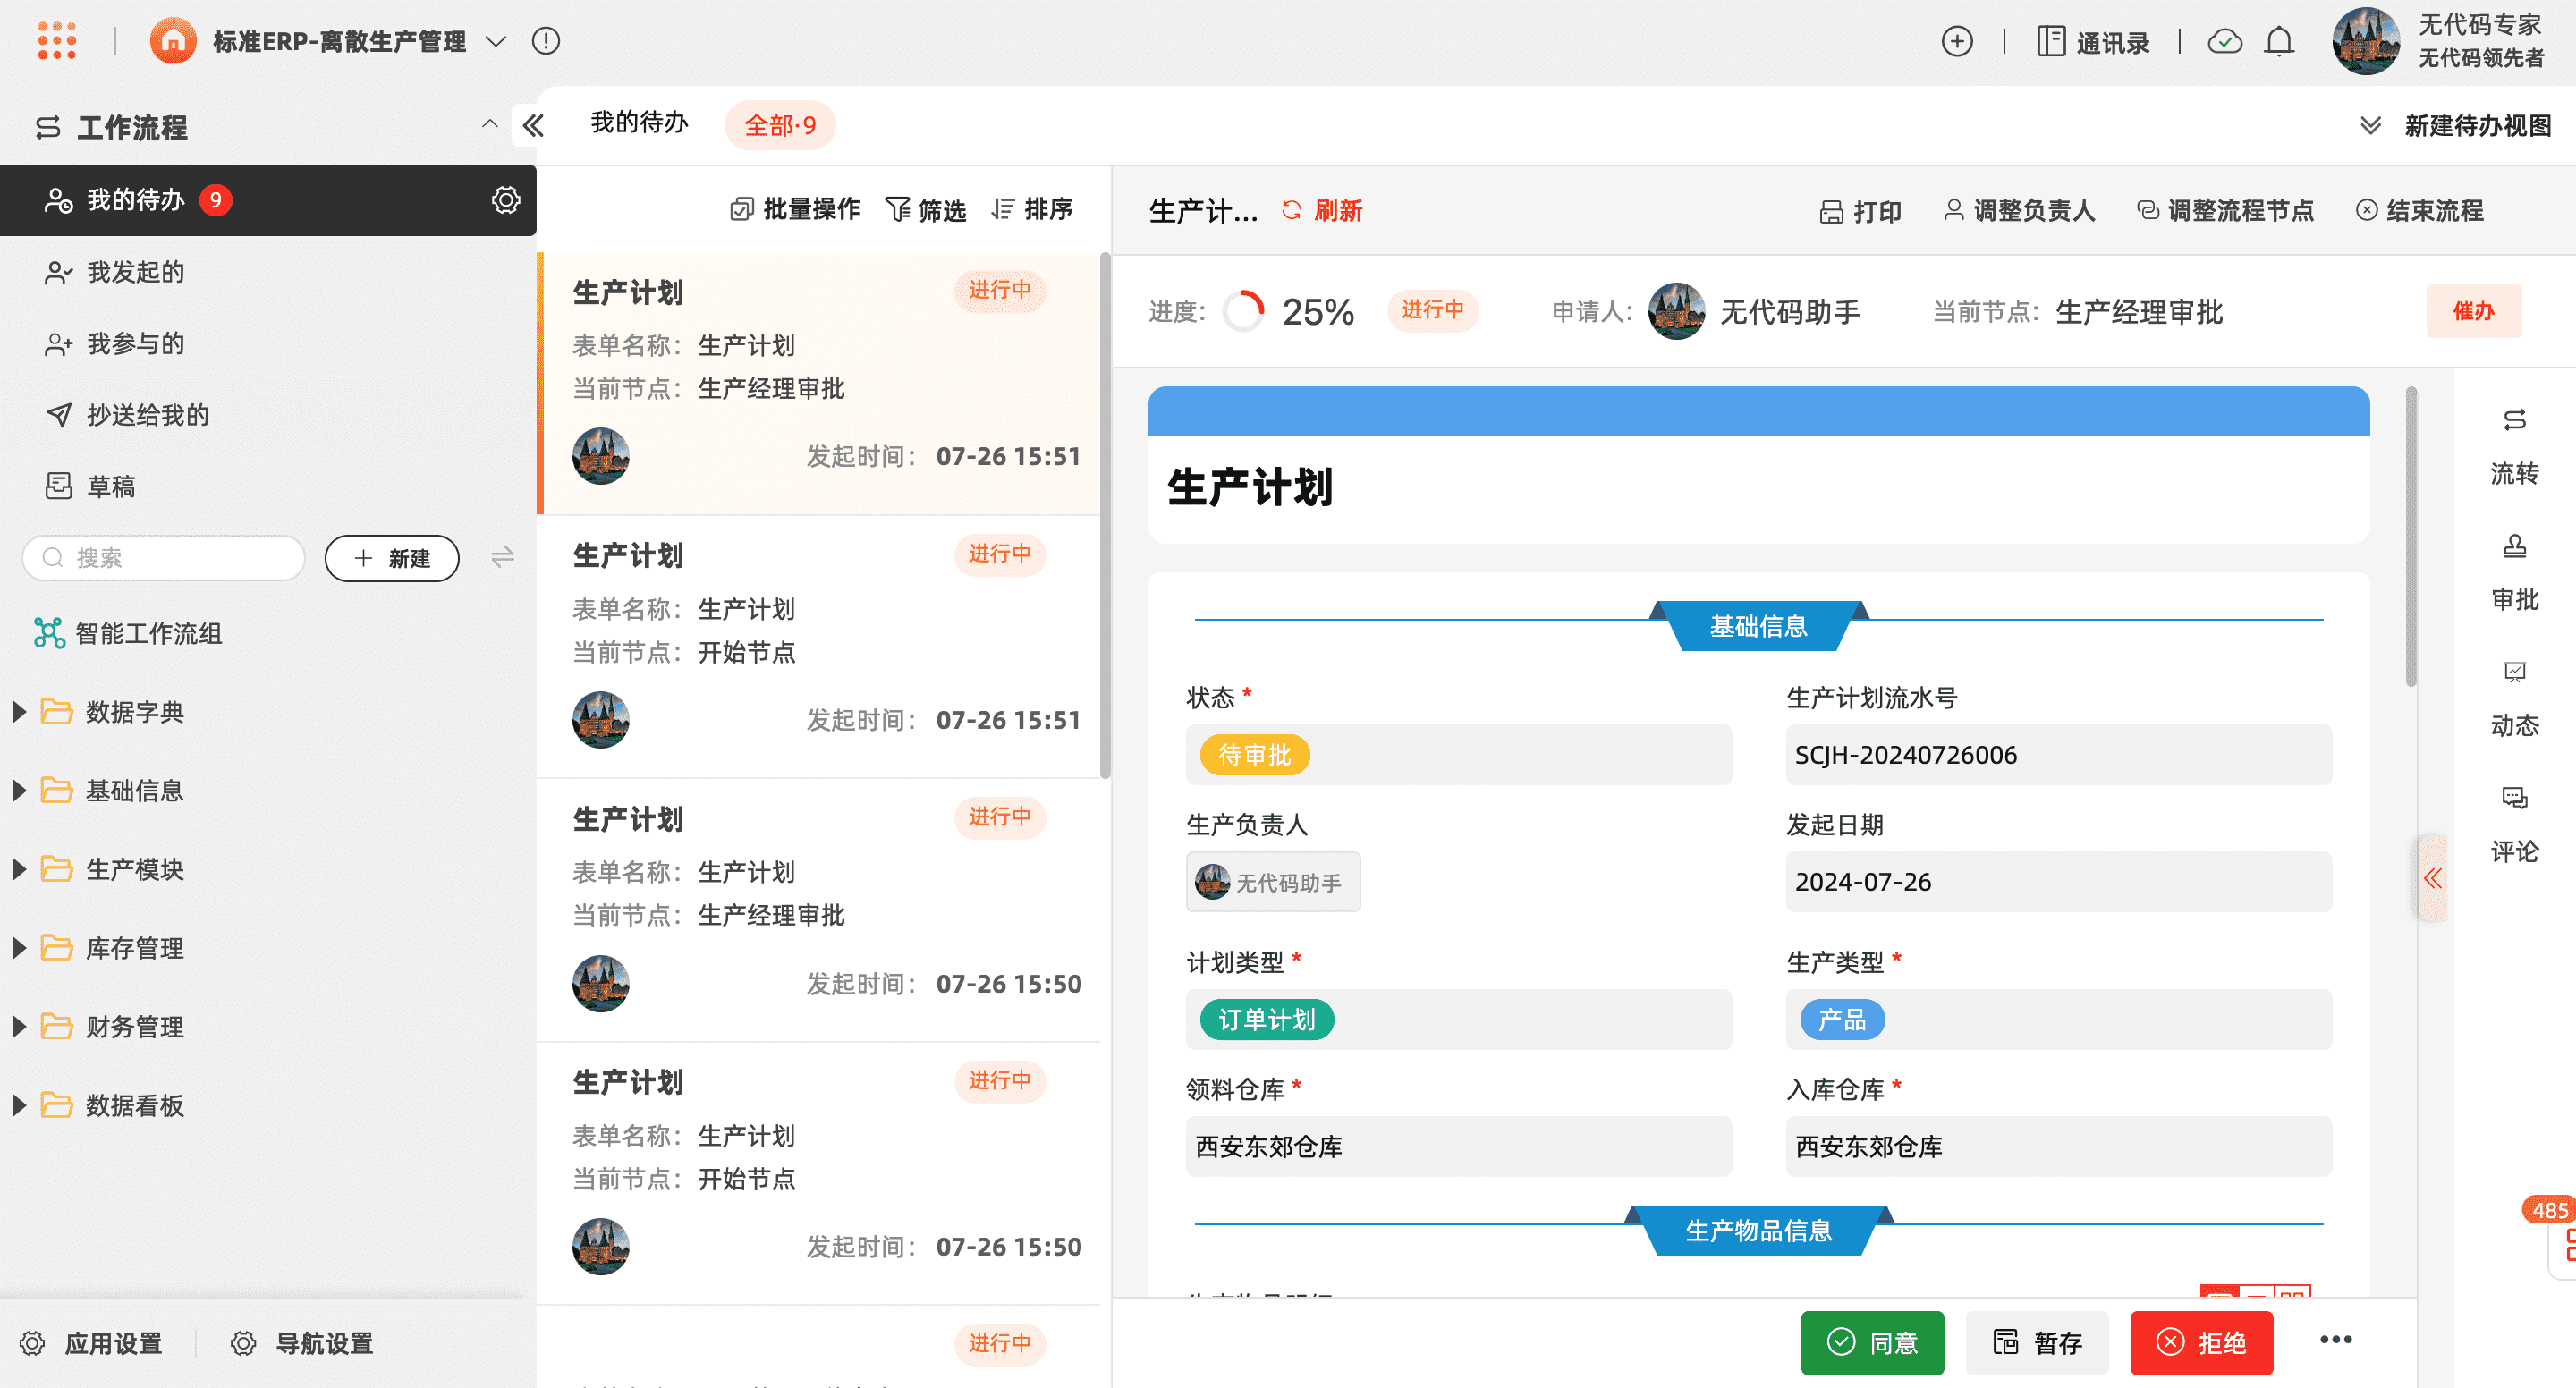Go to 我发起的 menu item
Screen dimensions: 2576x1388
point(135,272)
